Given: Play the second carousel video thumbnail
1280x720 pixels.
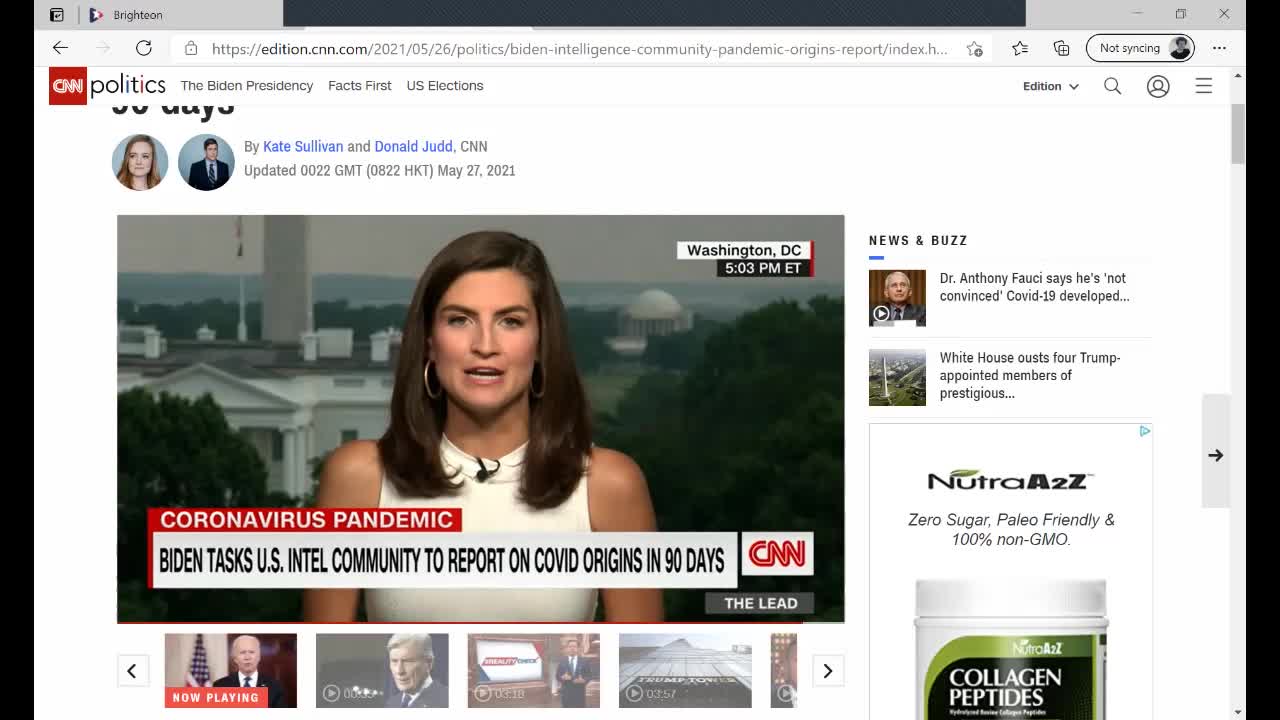Looking at the screenshot, I should [x=382, y=670].
